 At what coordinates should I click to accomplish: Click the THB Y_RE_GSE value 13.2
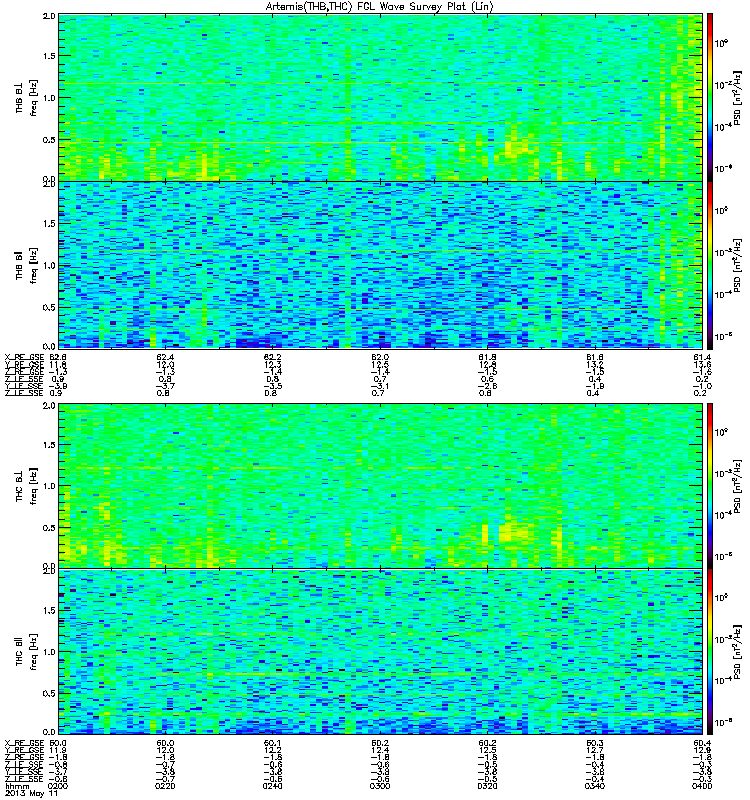pyautogui.click(x=595, y=365)
